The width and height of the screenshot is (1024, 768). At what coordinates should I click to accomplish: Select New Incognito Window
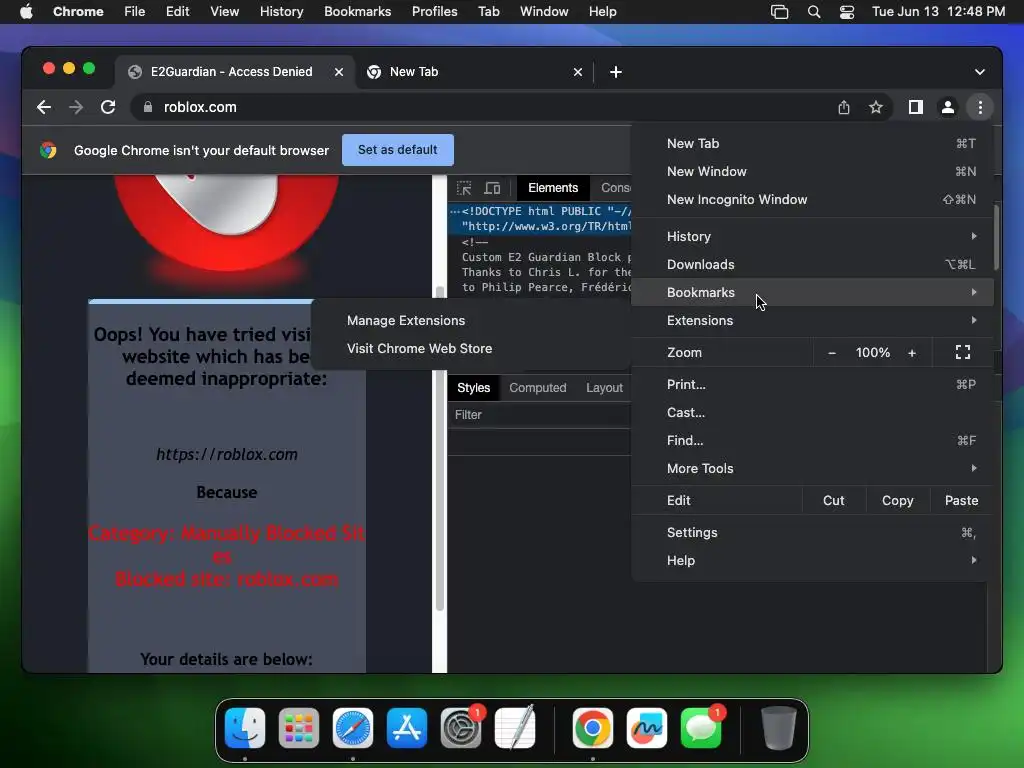(812, 200)
